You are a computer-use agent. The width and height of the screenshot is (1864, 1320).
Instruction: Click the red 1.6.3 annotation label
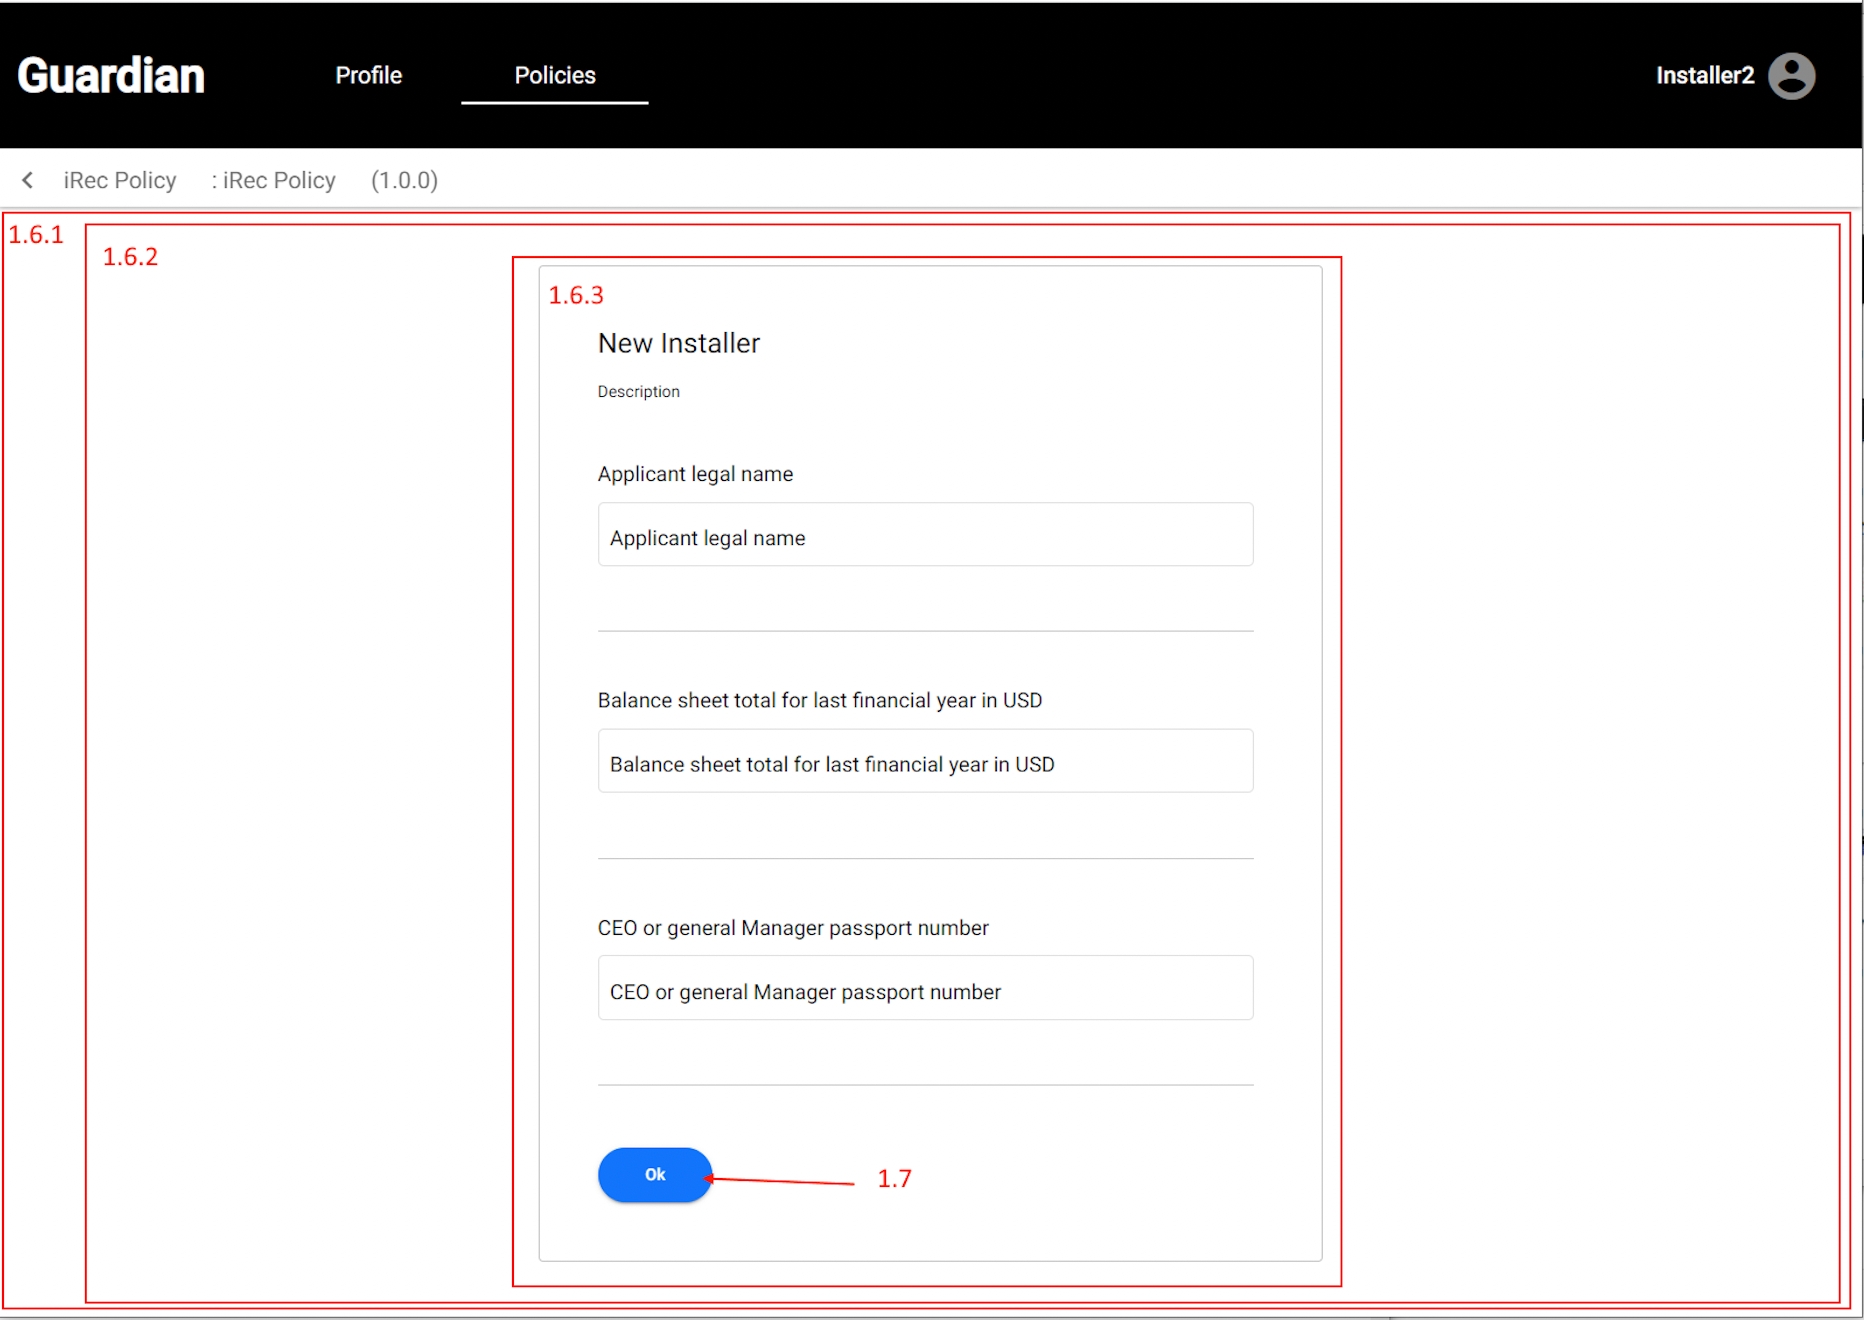pyautogui.click(x=576, y=296)
